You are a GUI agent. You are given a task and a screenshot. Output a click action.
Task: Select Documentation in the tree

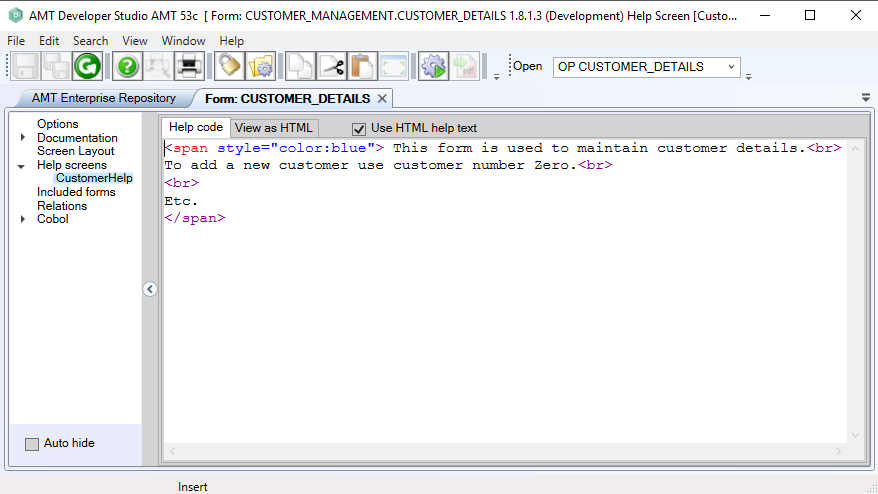77,138
